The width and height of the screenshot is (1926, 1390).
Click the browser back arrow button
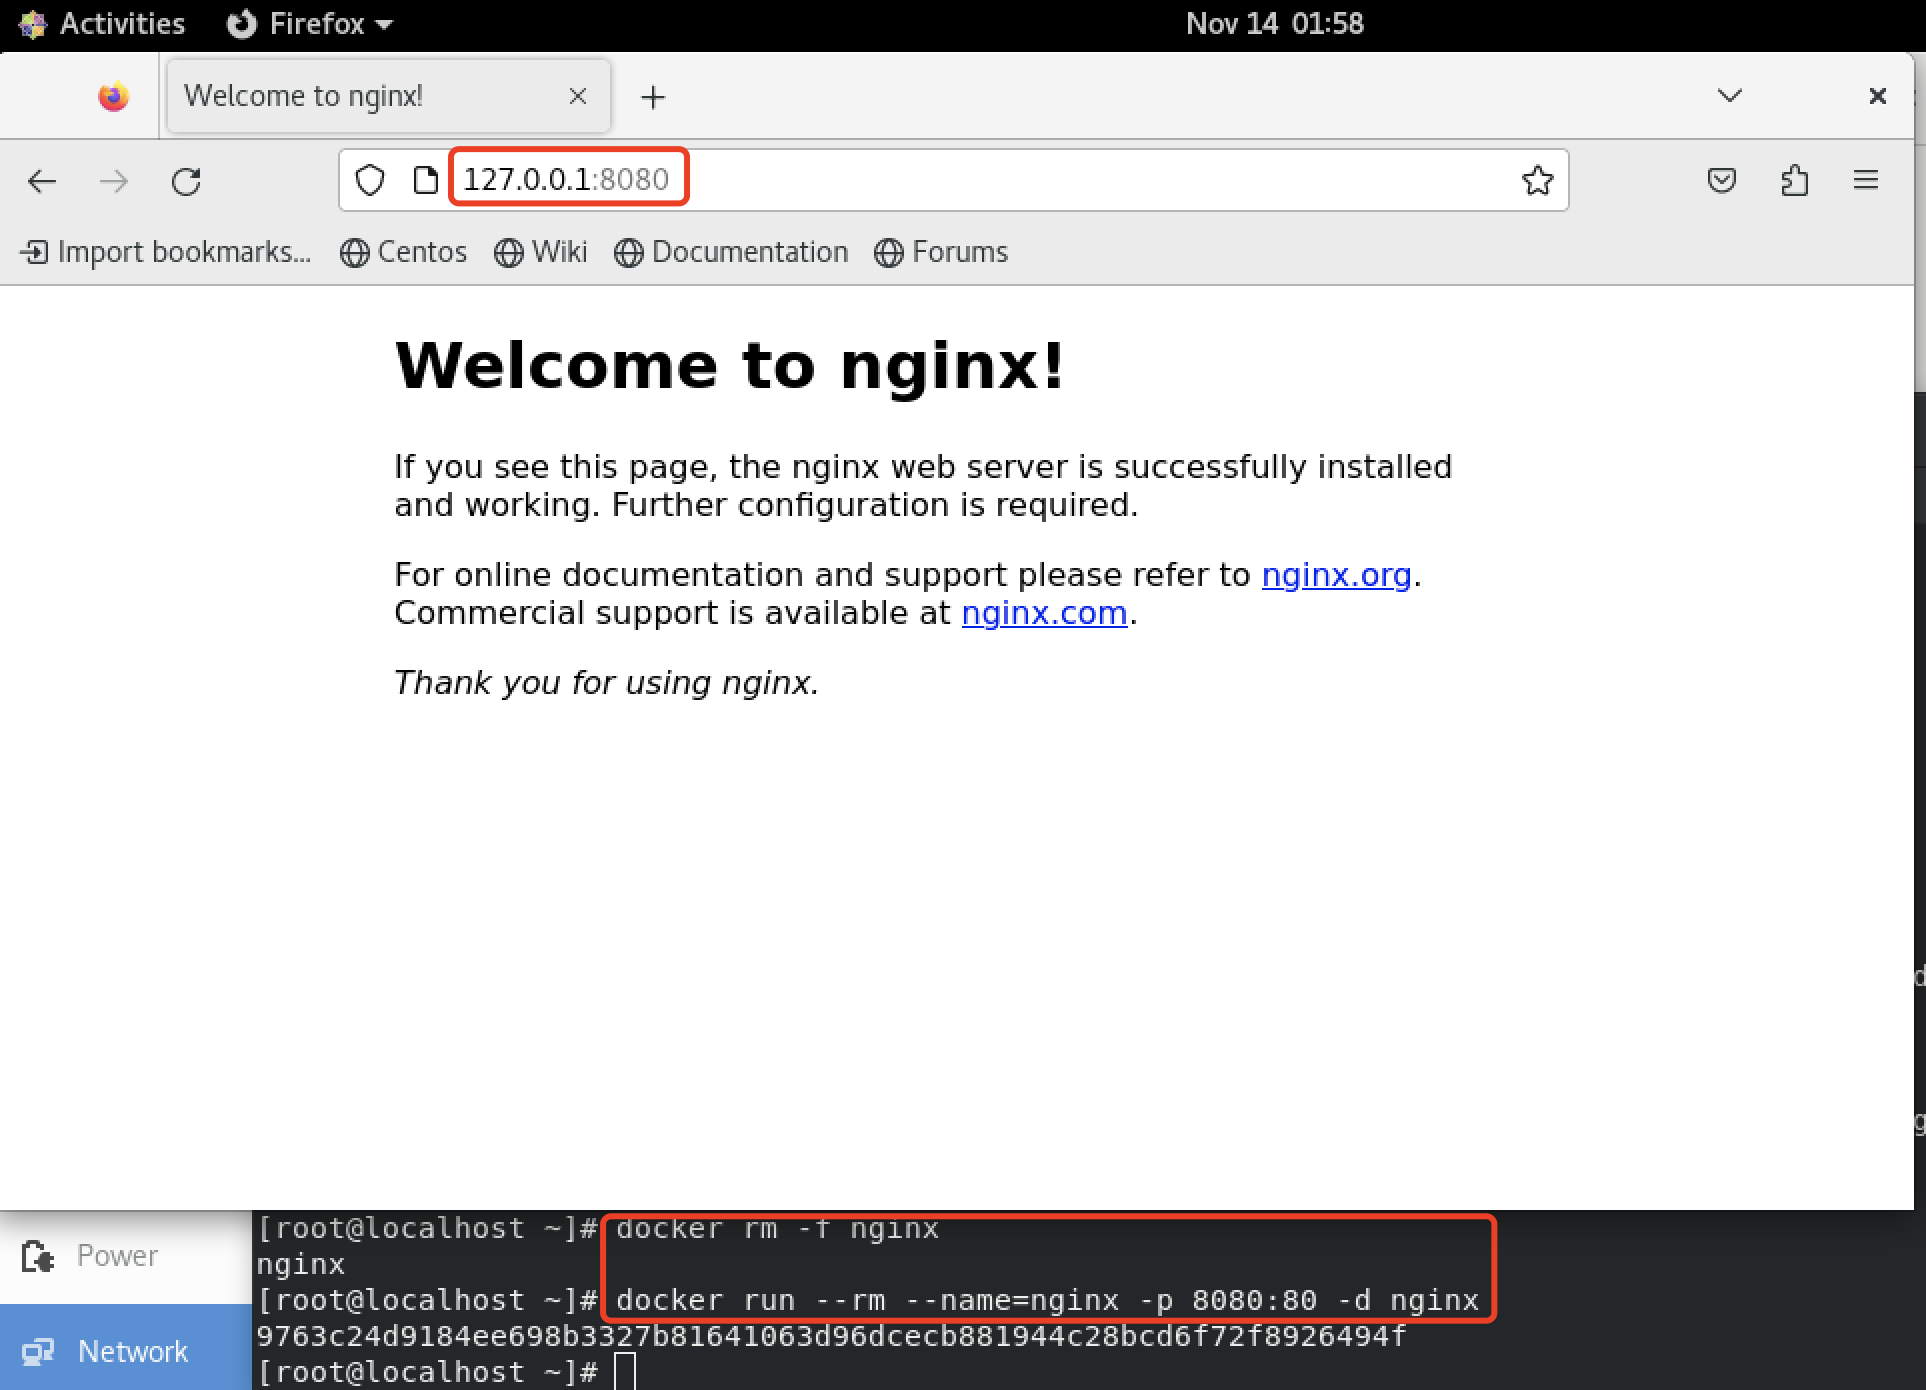coord(42,181)
